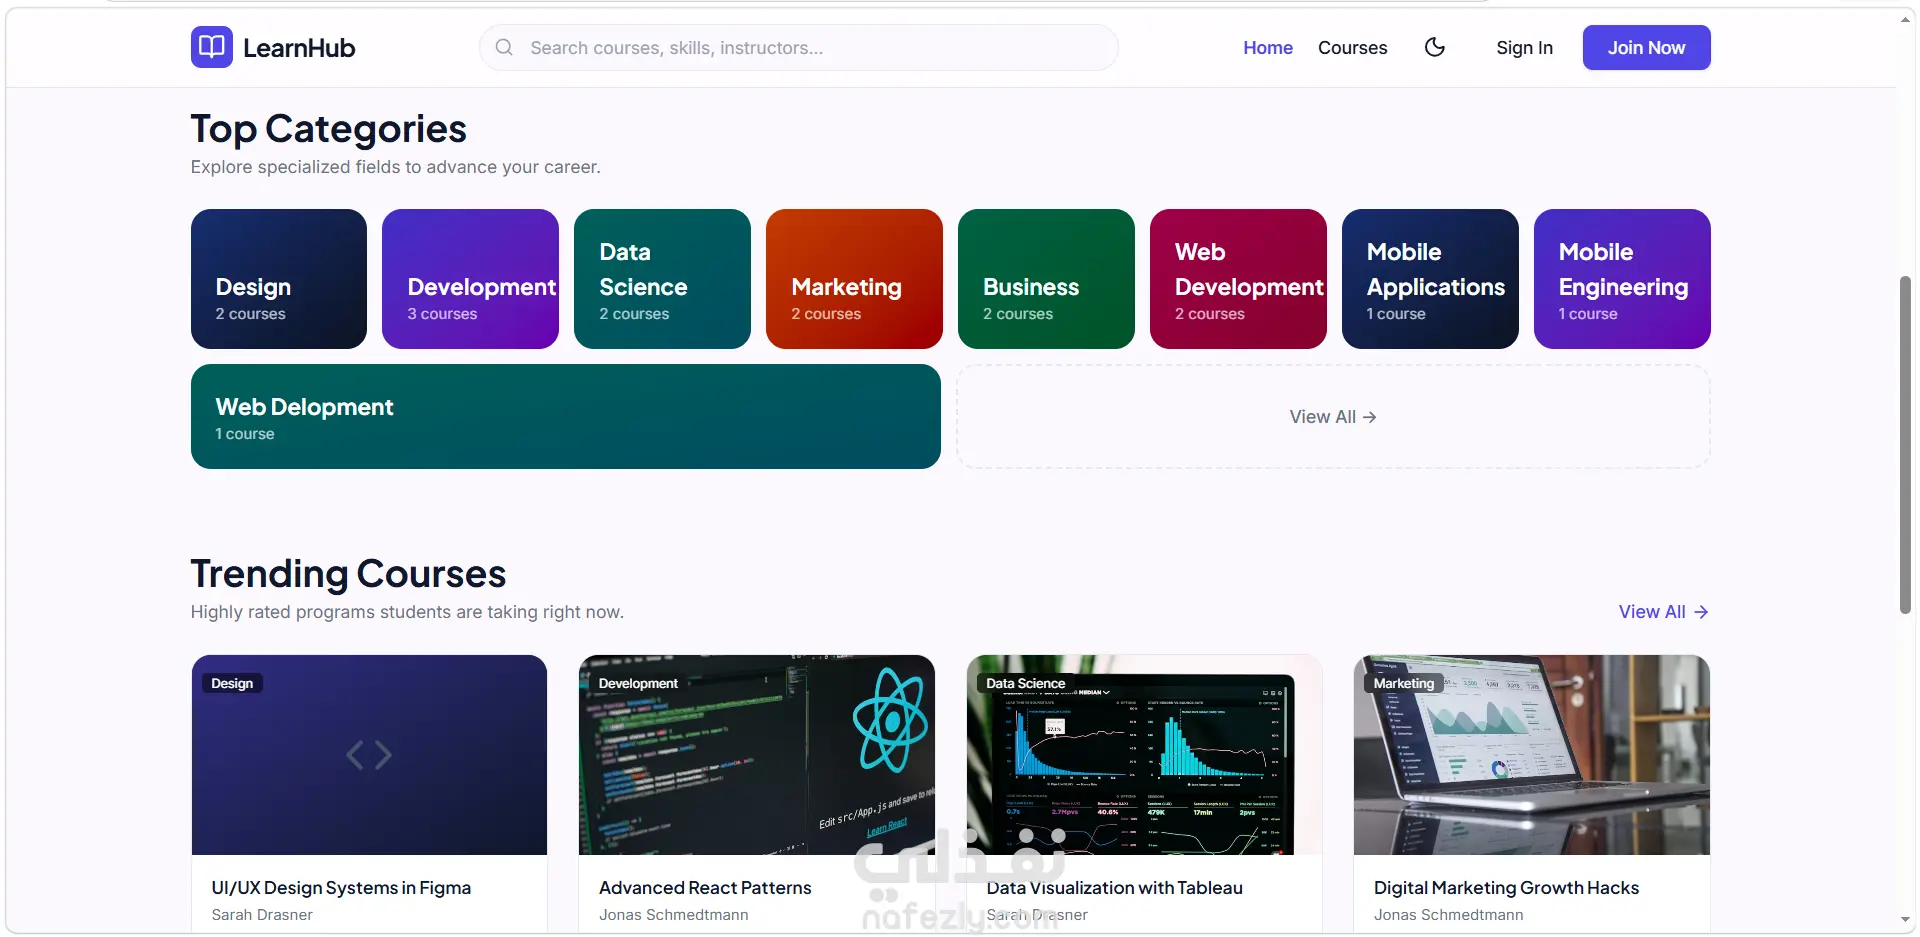Open the UI/UX Design Systems course thumbnail
The width and height of the screenshot is (1920, 937).
tap(369, 755)
